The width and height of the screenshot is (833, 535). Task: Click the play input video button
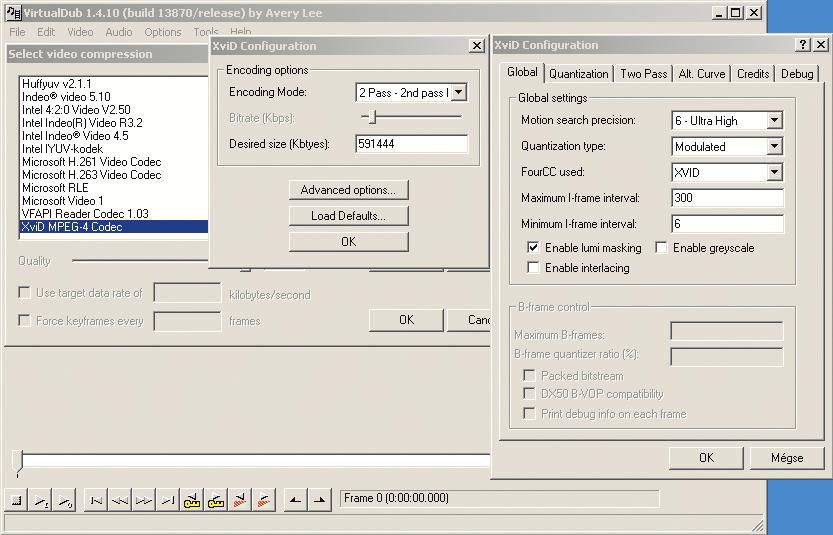pos(40,500)
